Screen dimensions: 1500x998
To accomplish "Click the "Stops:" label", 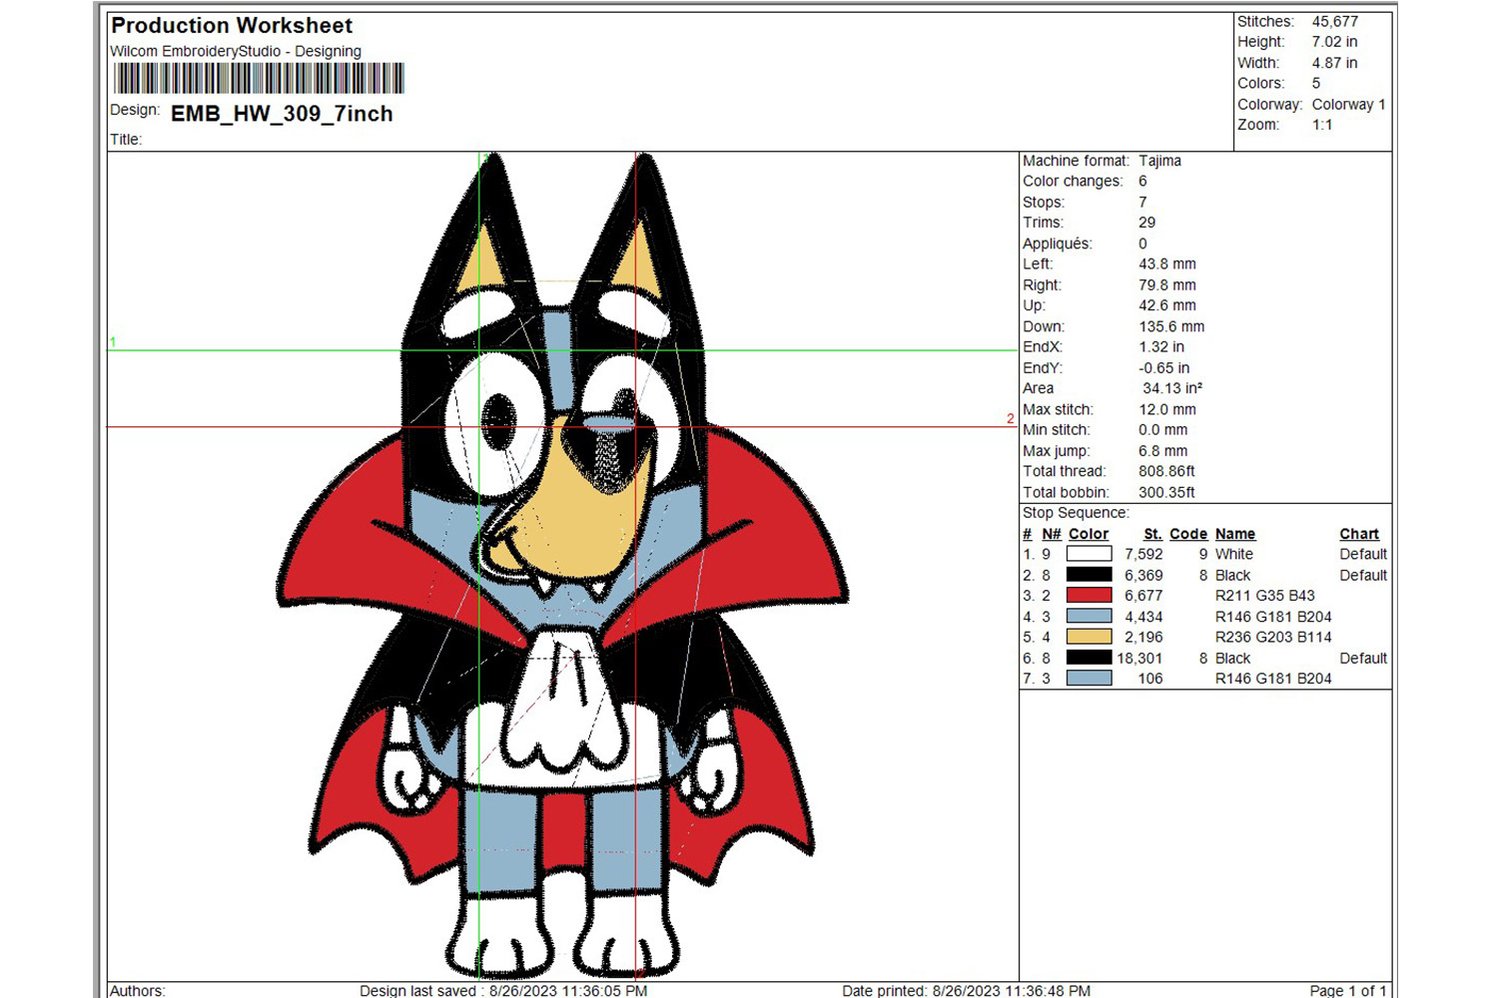I will tap(1044, 202).
